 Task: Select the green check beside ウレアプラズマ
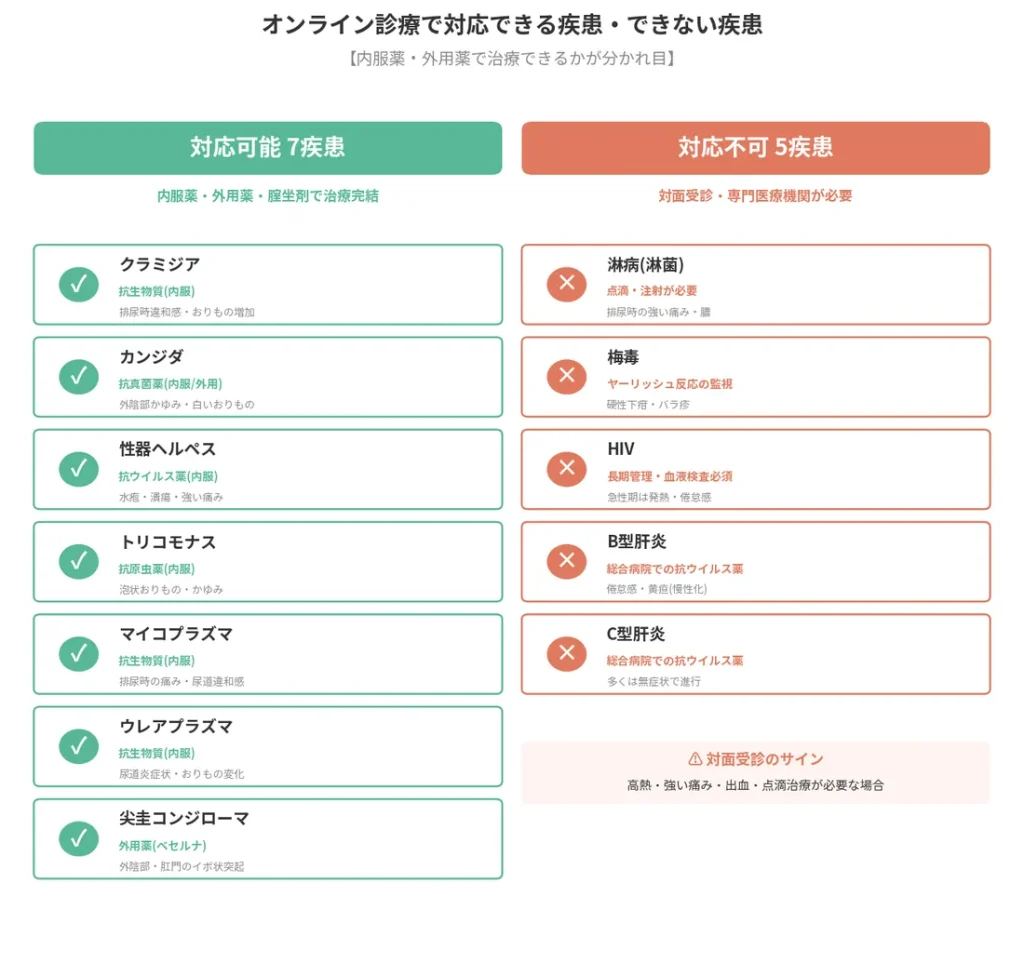(x=78, y=746)
